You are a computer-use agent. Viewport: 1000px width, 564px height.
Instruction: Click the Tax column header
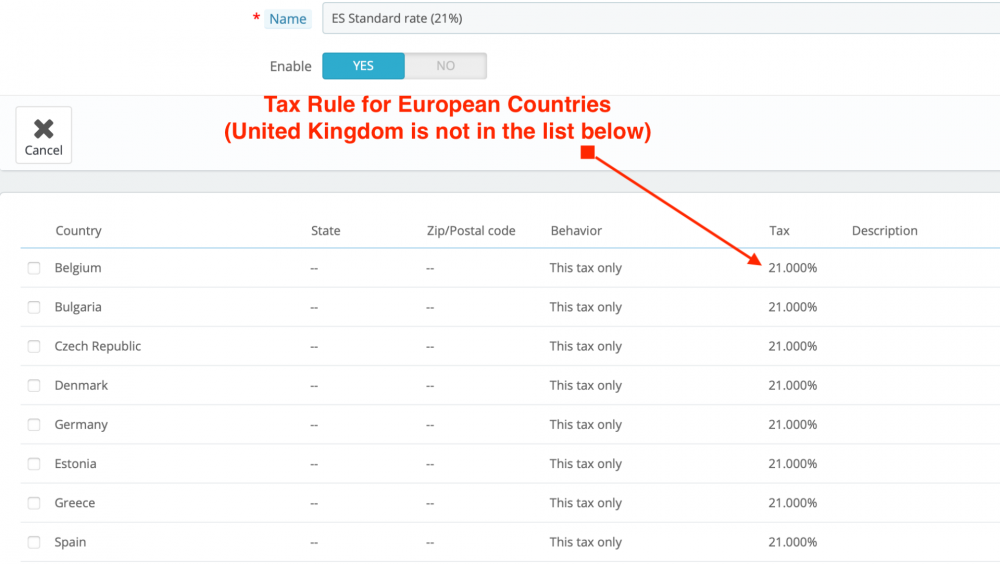779,230
